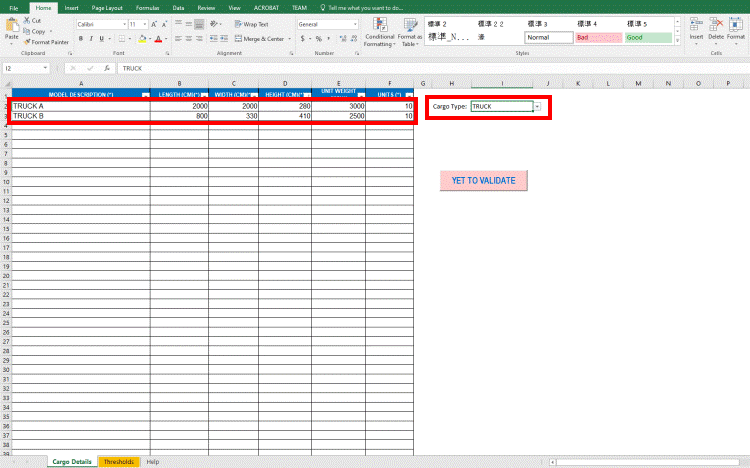
Task: Open the Cargo Type dropdown
Action: (537, 106)
